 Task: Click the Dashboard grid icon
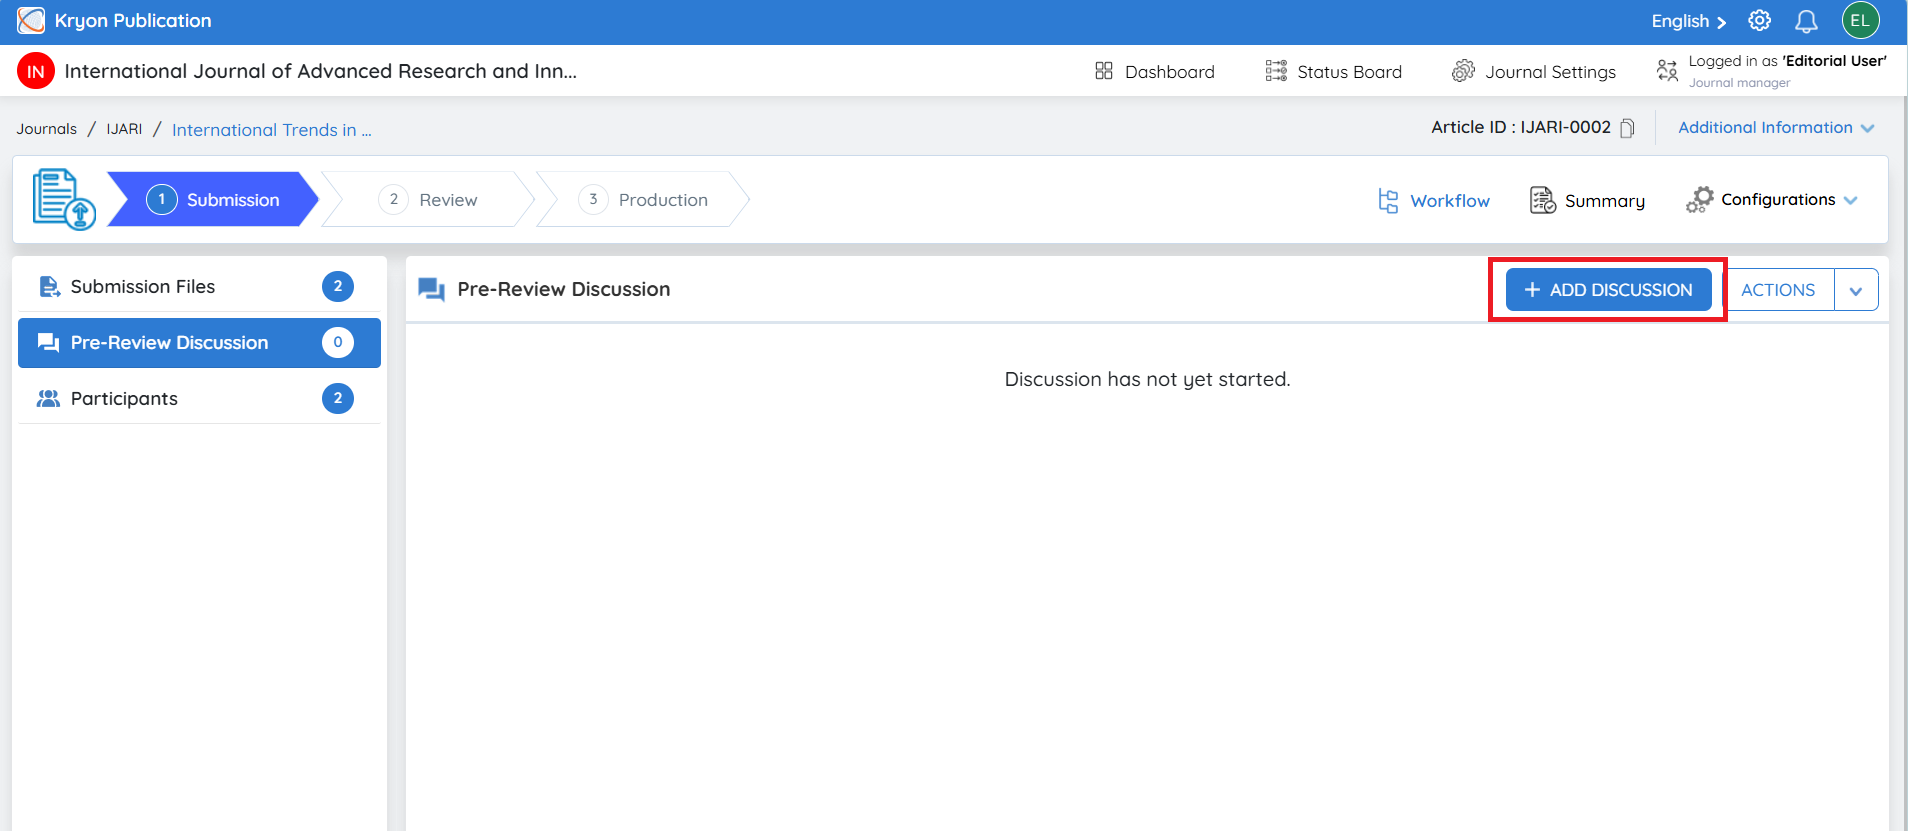1104,71
